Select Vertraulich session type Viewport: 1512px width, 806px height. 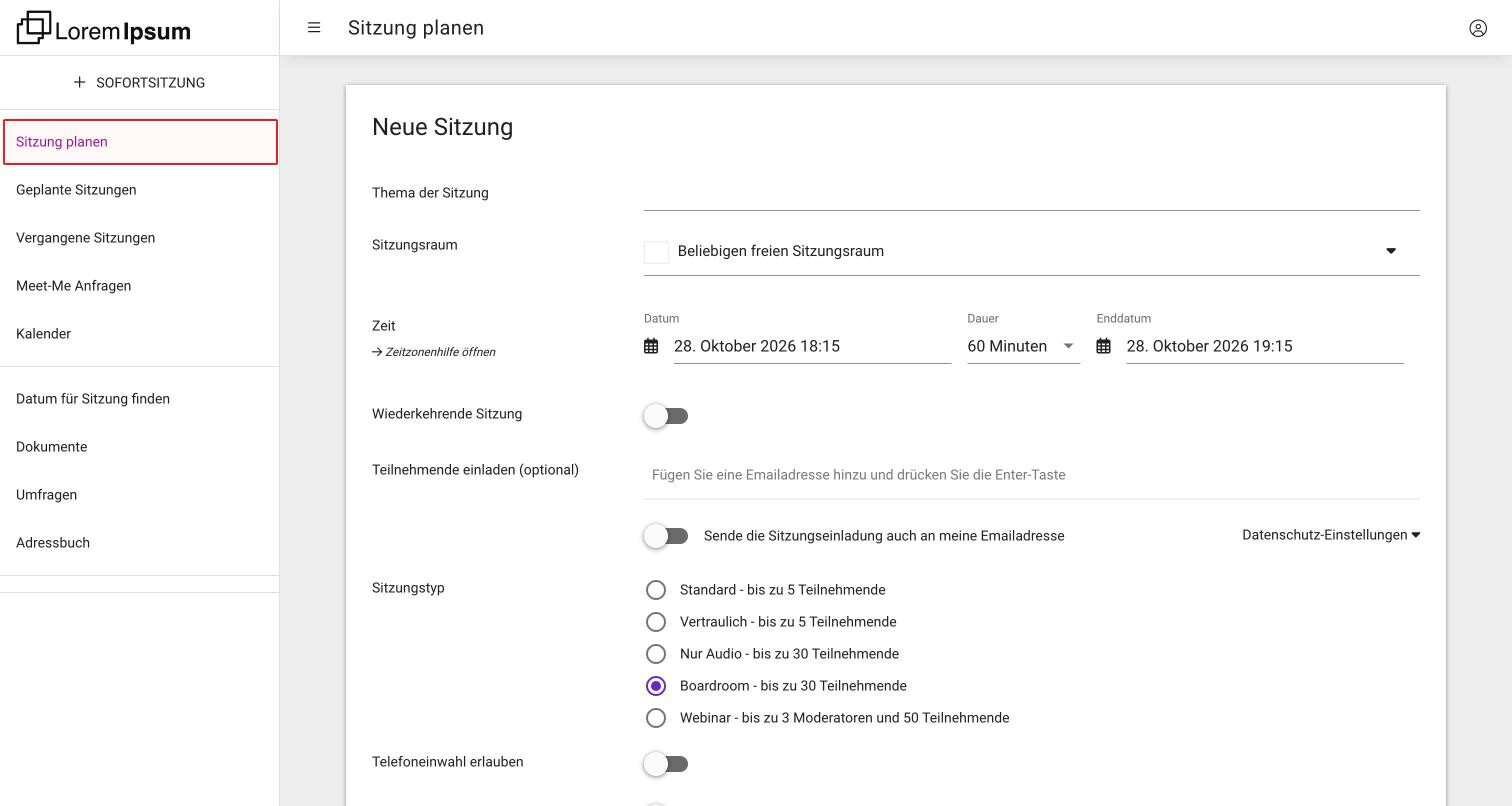click(x=656, y=622)
